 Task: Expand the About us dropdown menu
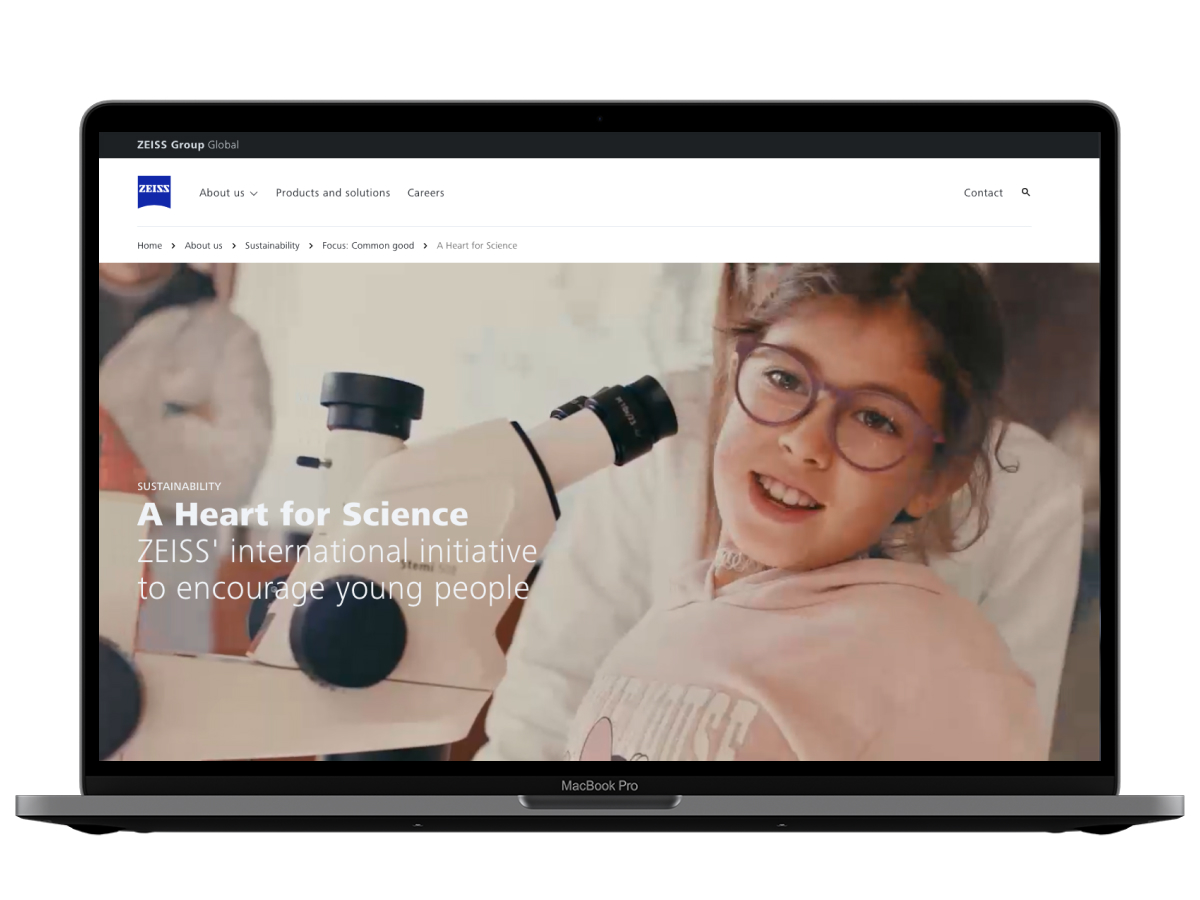point(228,193)
